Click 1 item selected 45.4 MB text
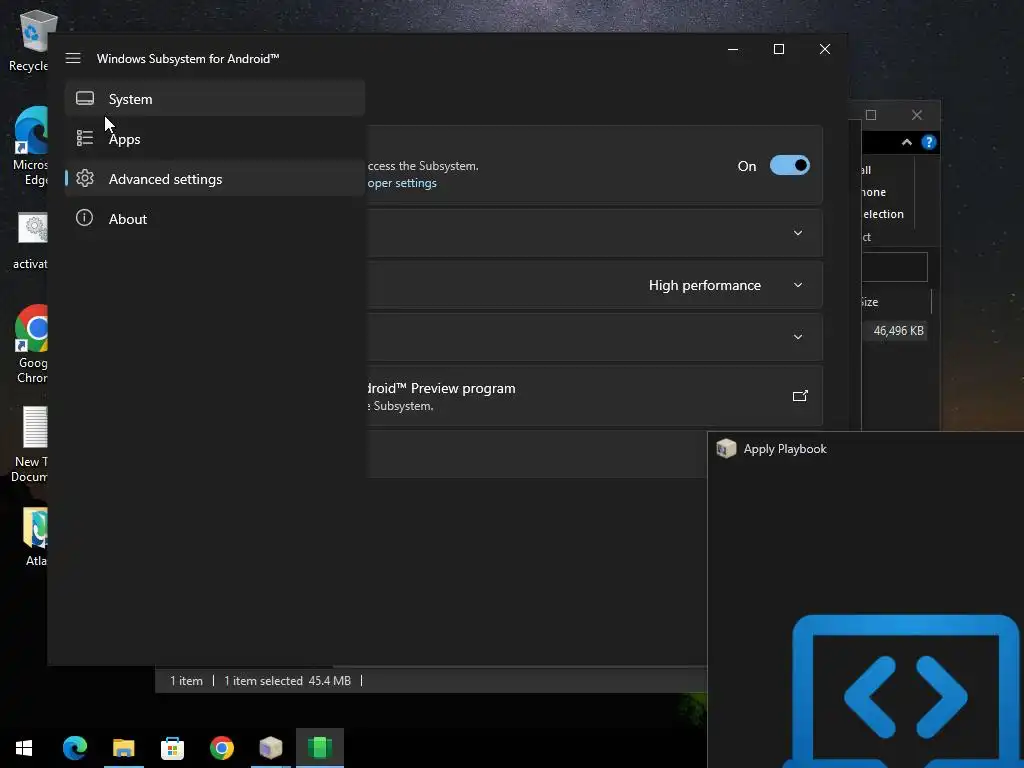 coord(287,680)
